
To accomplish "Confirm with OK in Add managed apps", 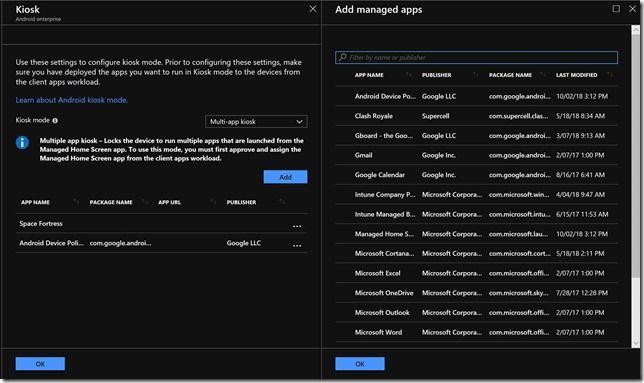I will [x=360, y=364].
